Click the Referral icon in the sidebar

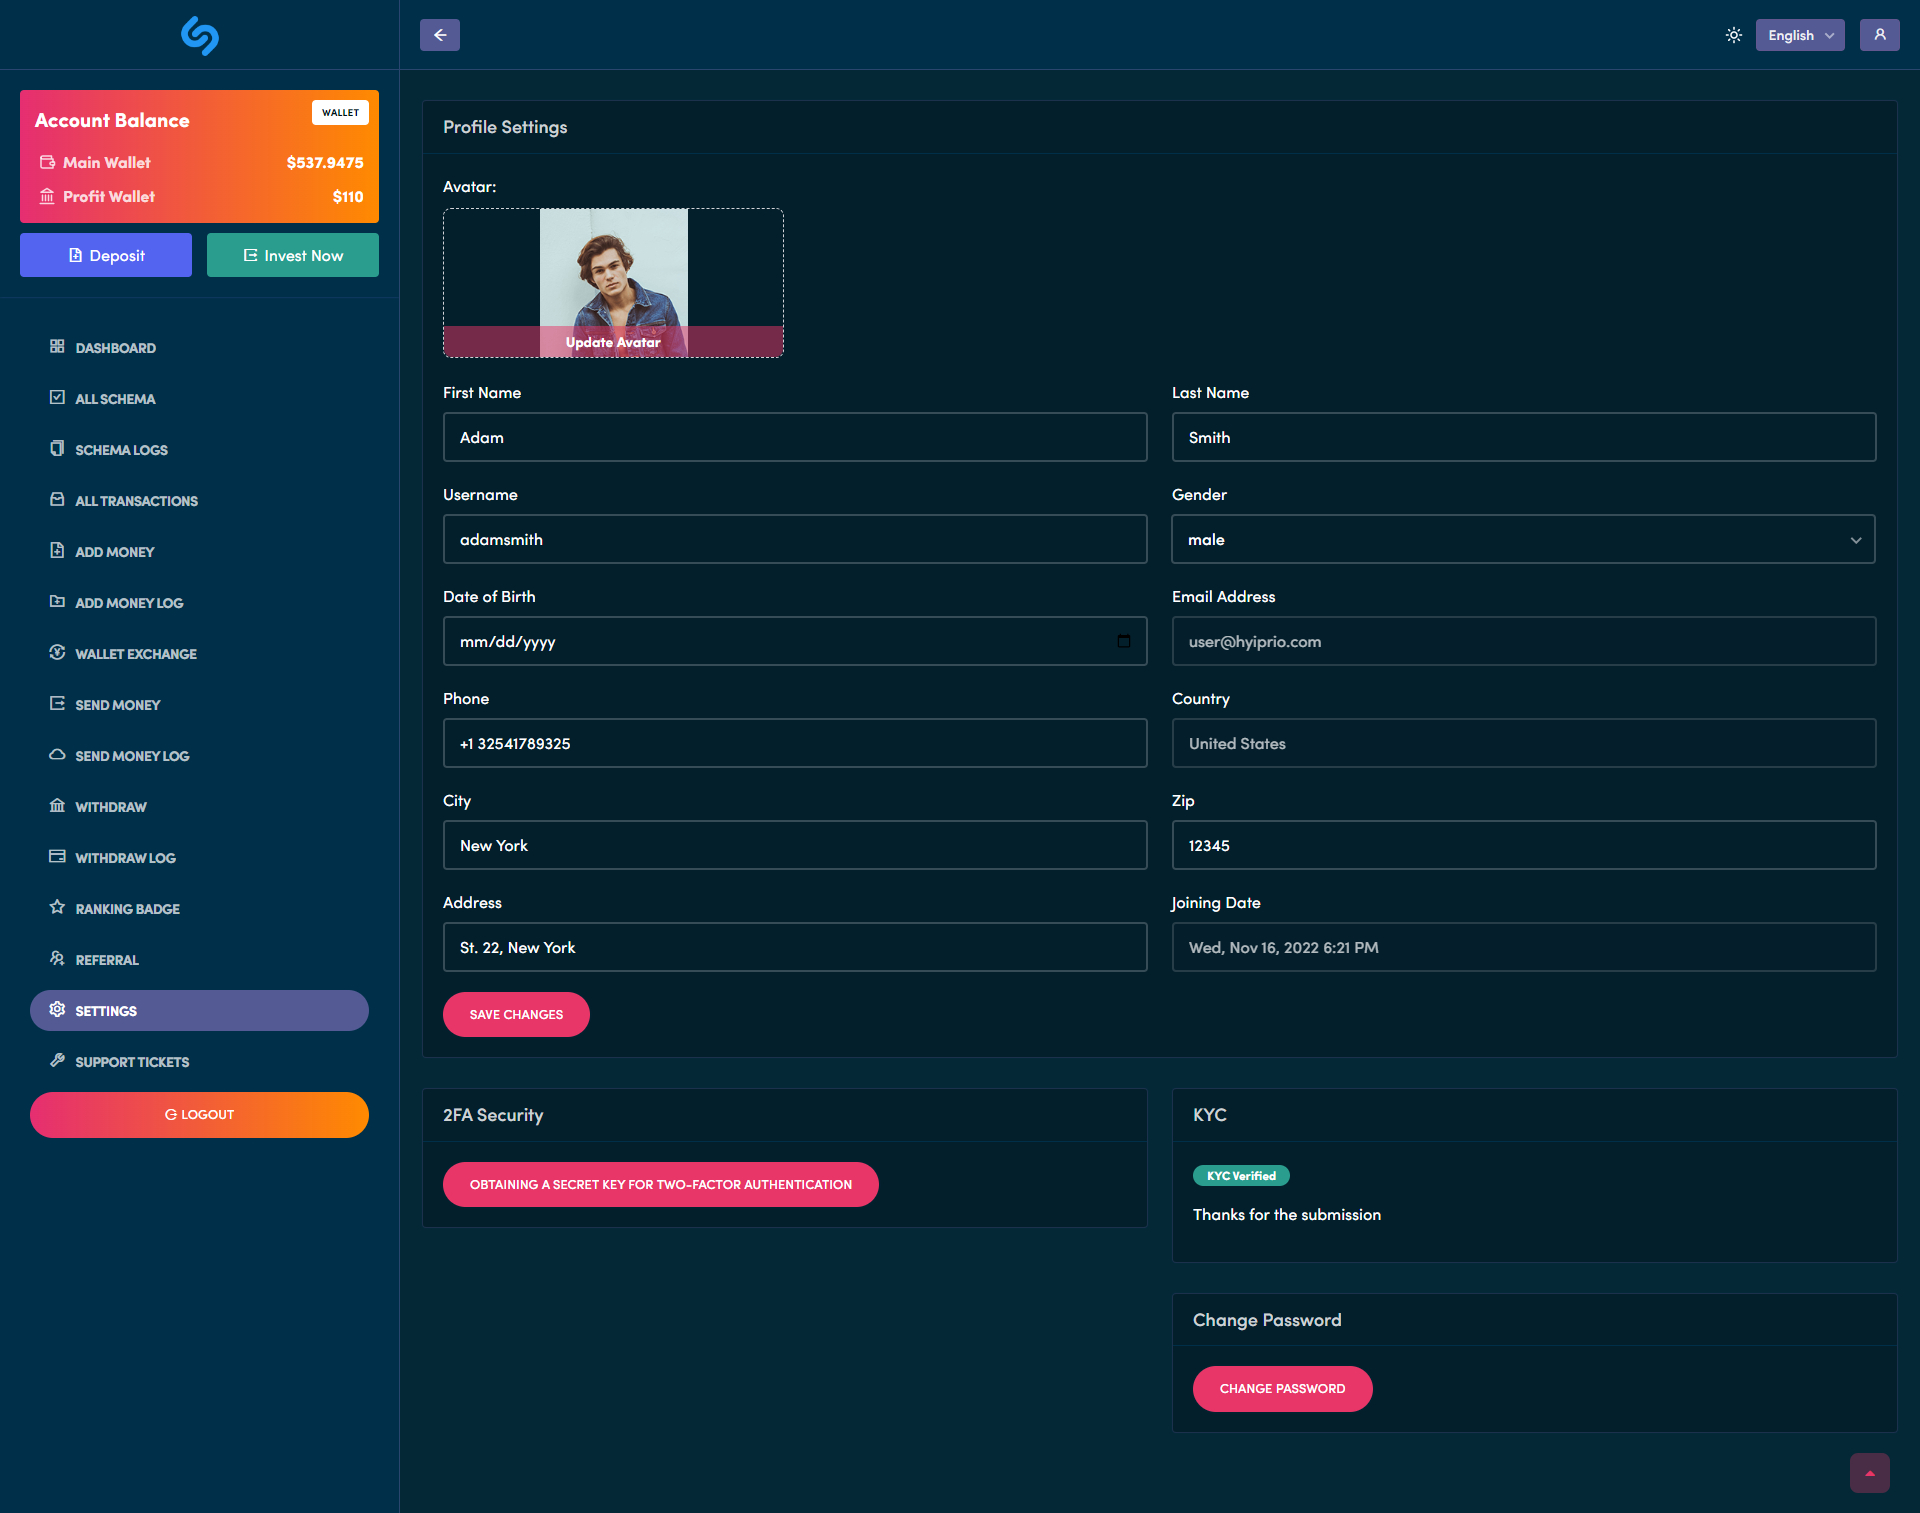click(x=57, y=958)
